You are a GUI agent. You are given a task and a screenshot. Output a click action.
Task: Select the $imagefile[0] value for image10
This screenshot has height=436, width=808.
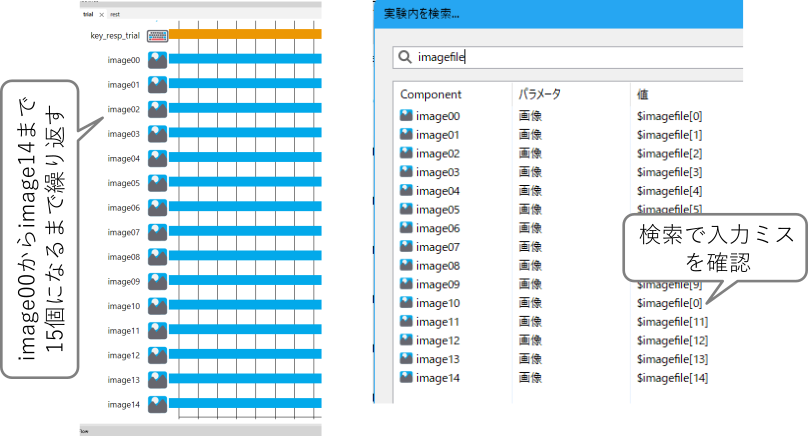[x=669, y=303]
